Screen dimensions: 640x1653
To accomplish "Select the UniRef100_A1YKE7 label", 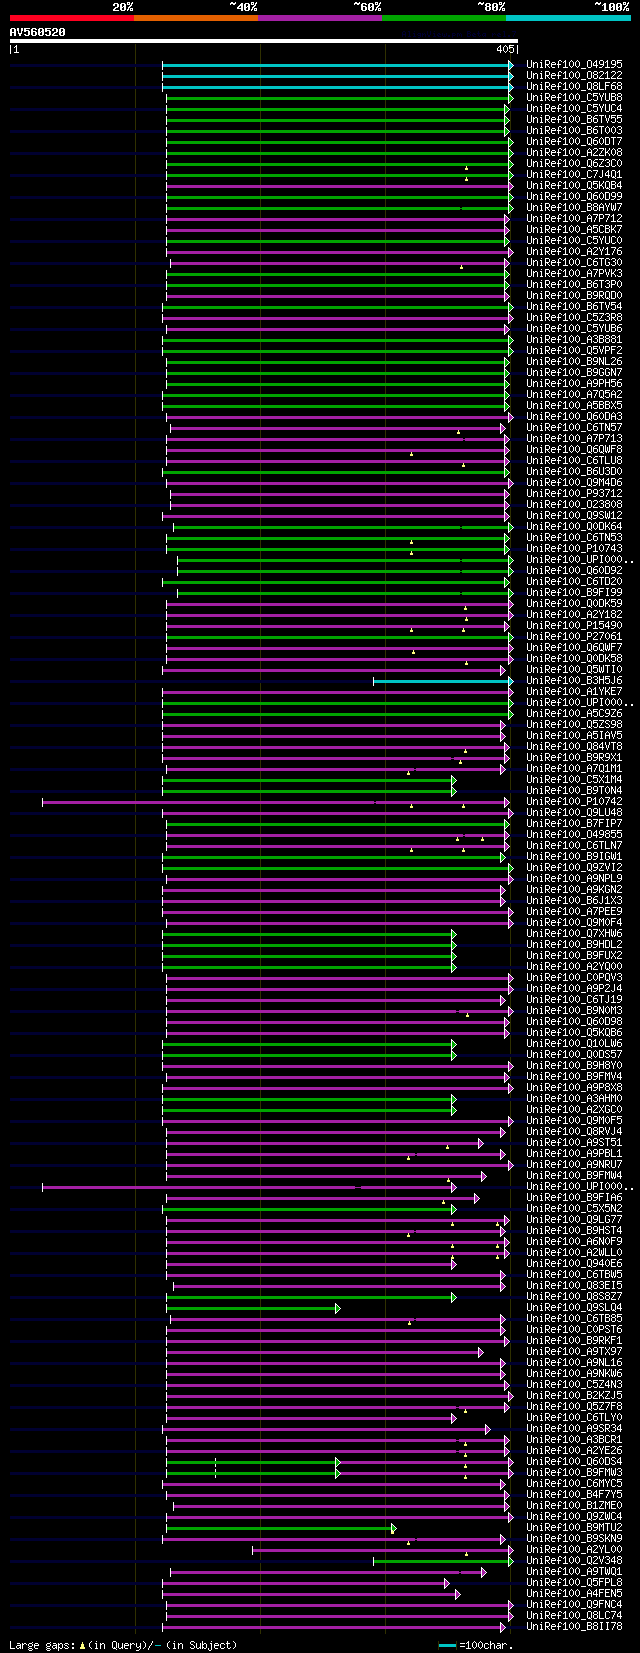I will 574,692.
